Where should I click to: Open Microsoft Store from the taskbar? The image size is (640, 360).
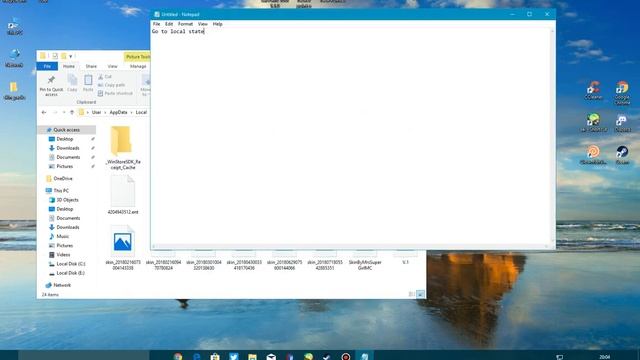point(215,356)
